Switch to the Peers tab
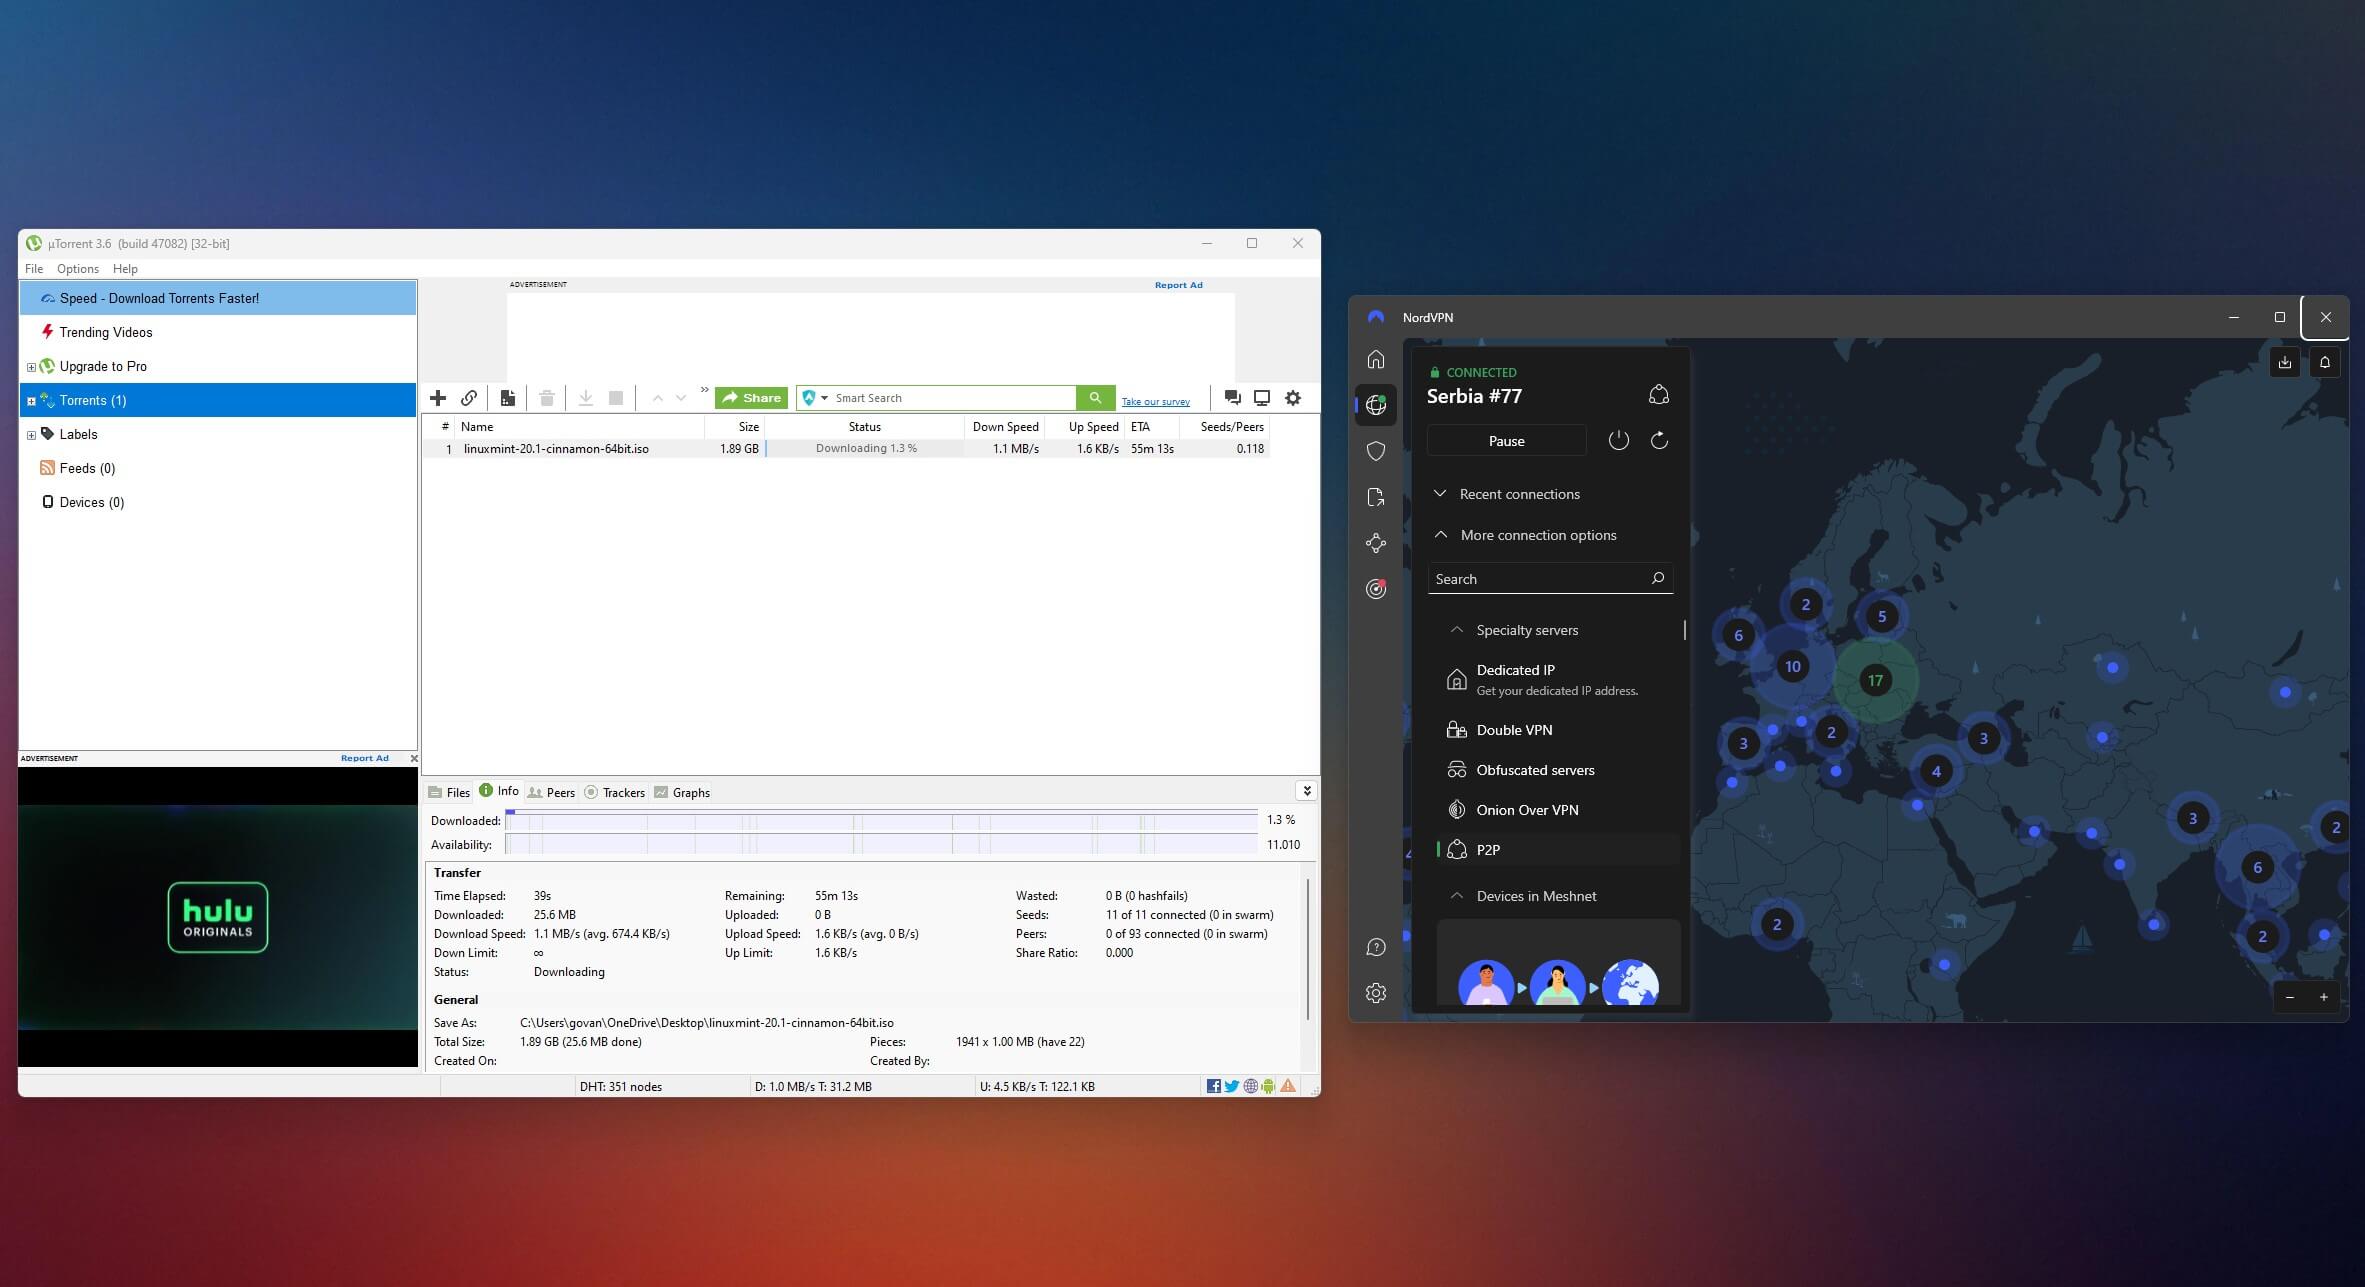This screenshot has height=1287, width=2365. point(551,792)
